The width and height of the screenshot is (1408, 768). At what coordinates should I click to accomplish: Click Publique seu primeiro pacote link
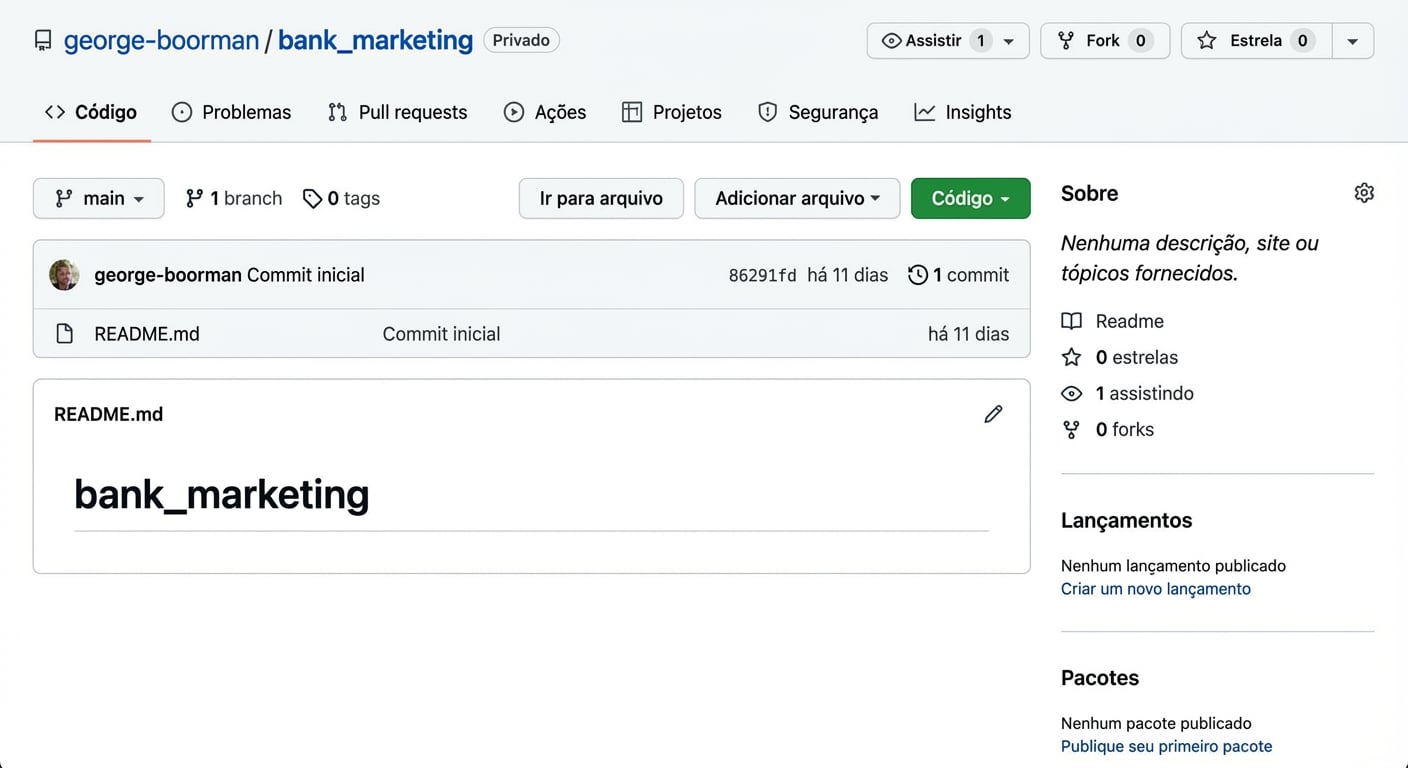coord(1167,746)
